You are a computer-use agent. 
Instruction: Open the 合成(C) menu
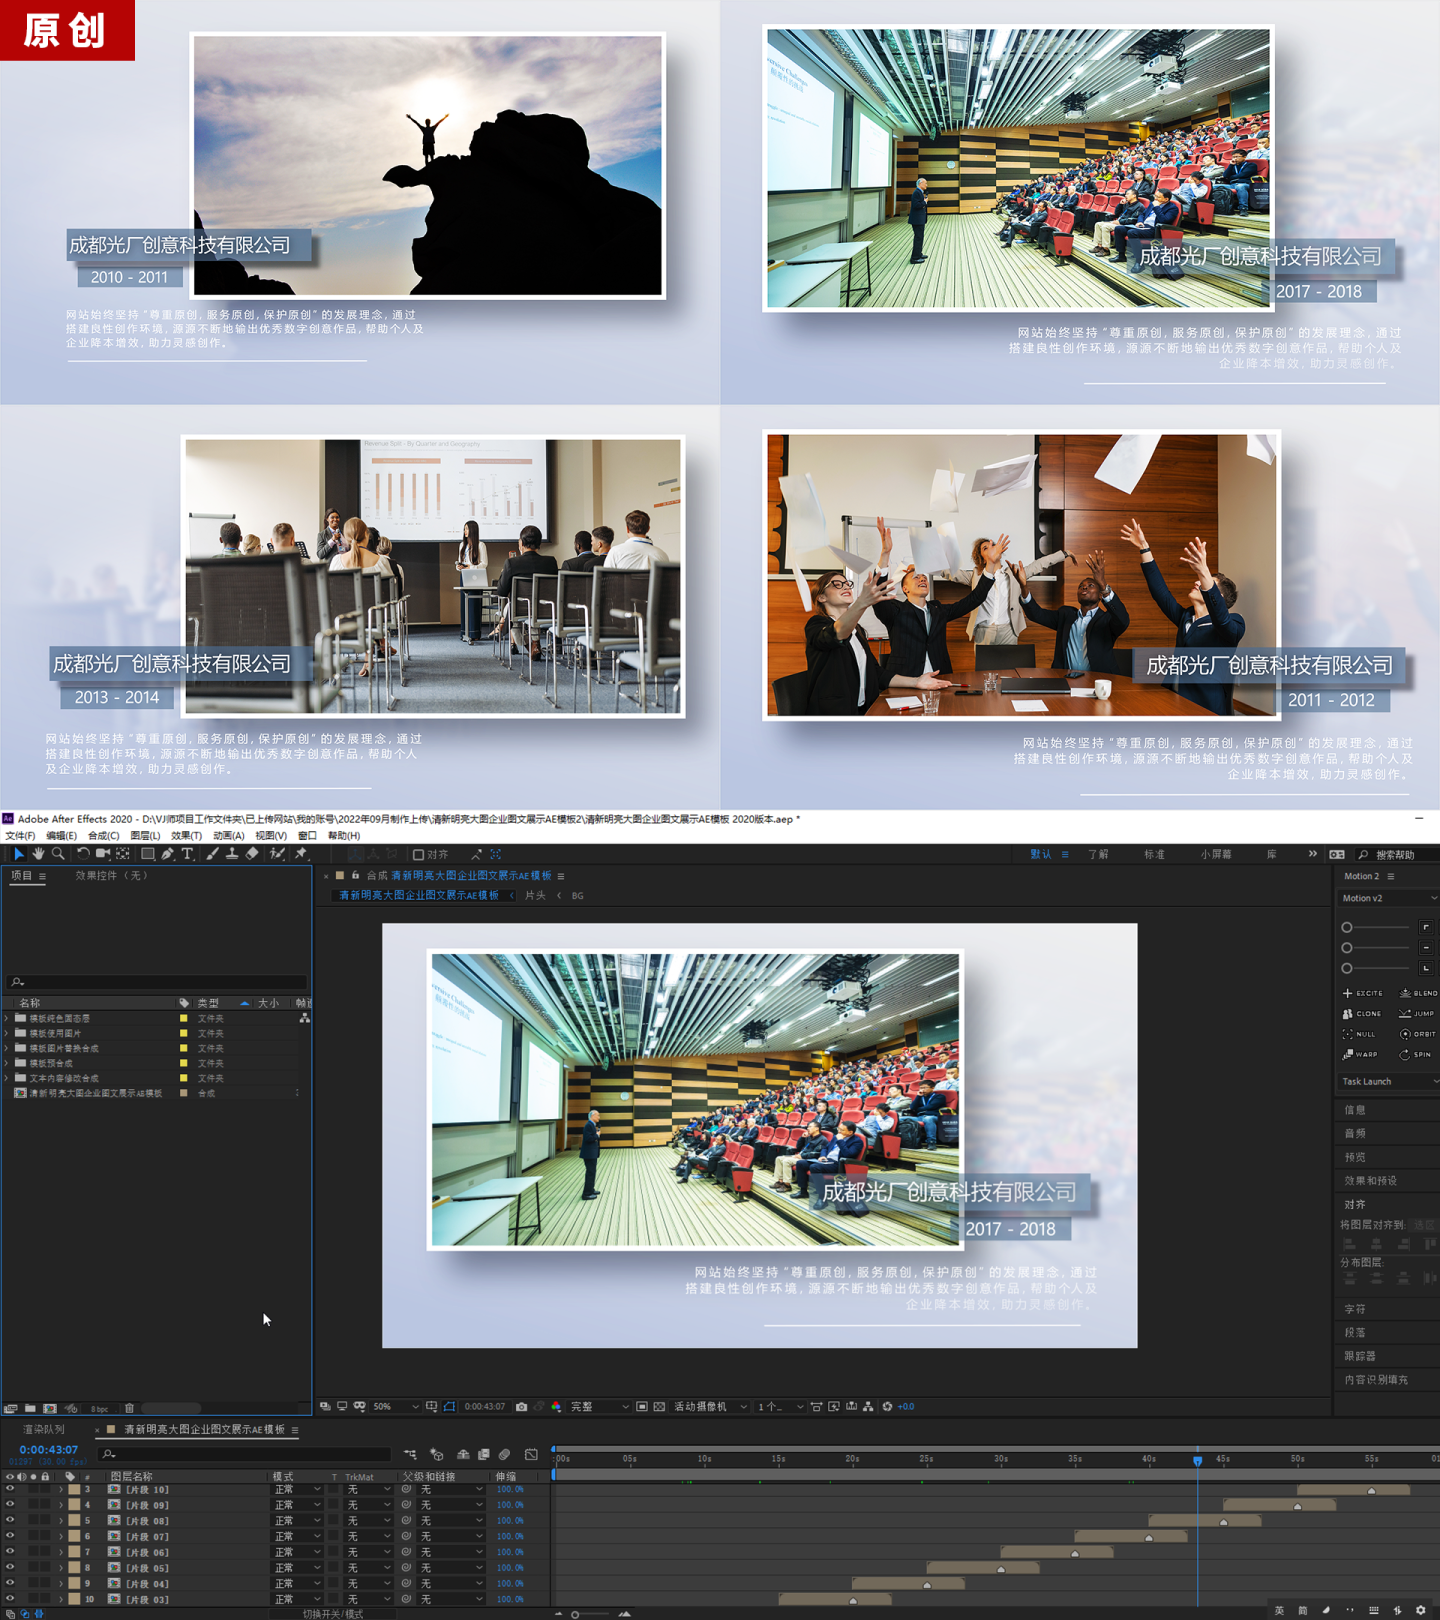tap(103, 836)
